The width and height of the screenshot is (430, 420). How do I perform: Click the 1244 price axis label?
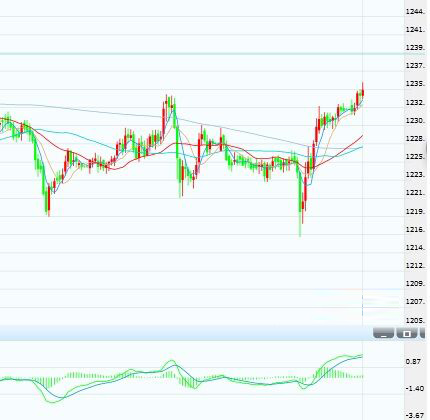(x=415, y=12)
